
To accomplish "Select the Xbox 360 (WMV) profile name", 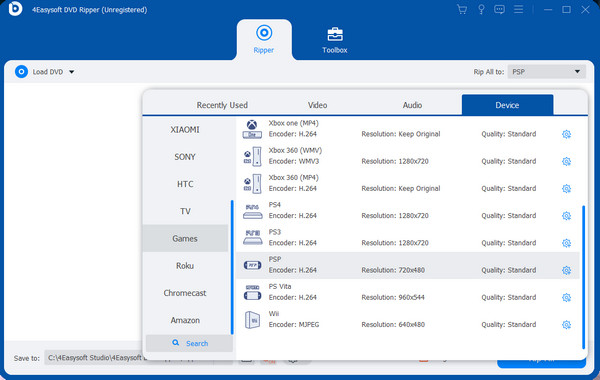I will point(295,150).
